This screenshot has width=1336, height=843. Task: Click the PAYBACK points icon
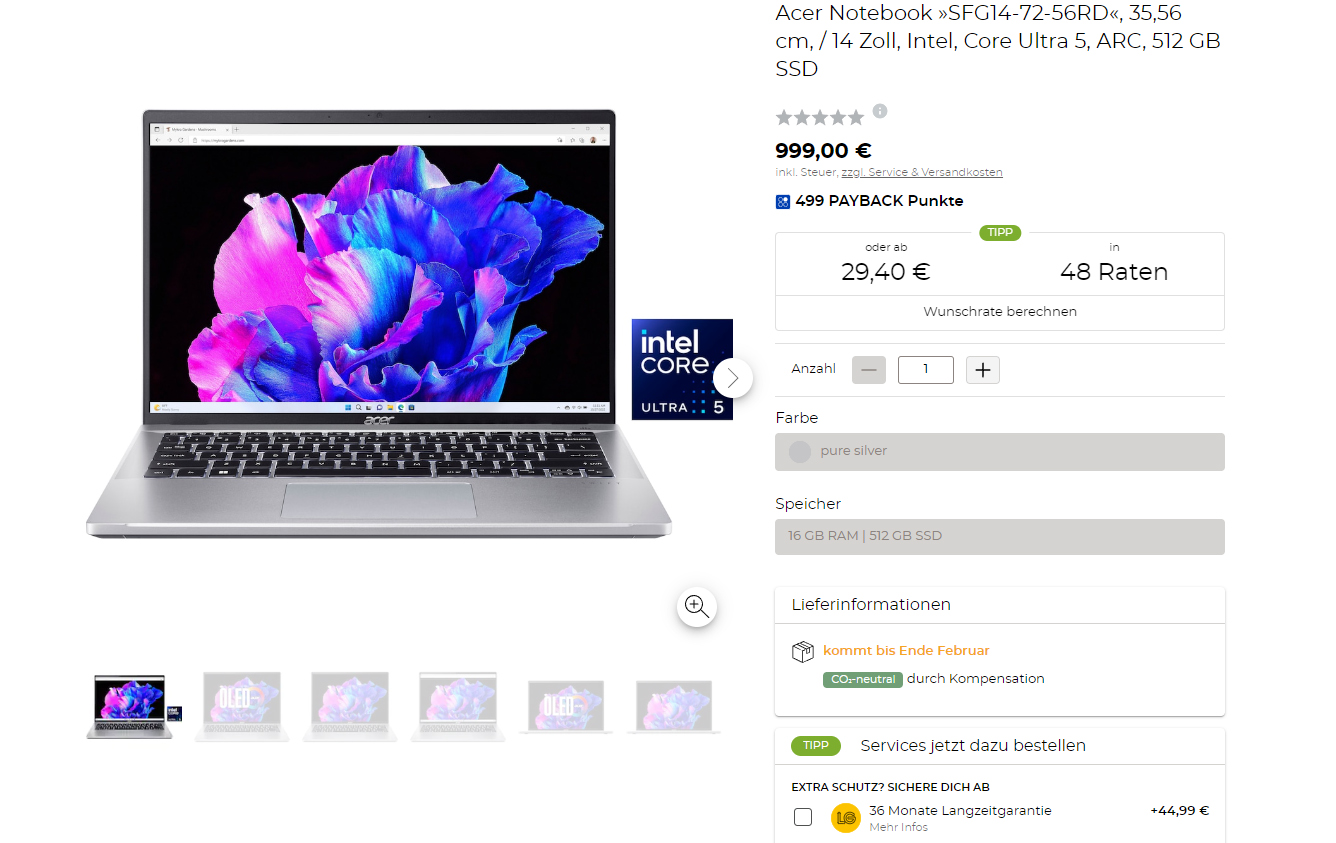[x=783, y=201]
